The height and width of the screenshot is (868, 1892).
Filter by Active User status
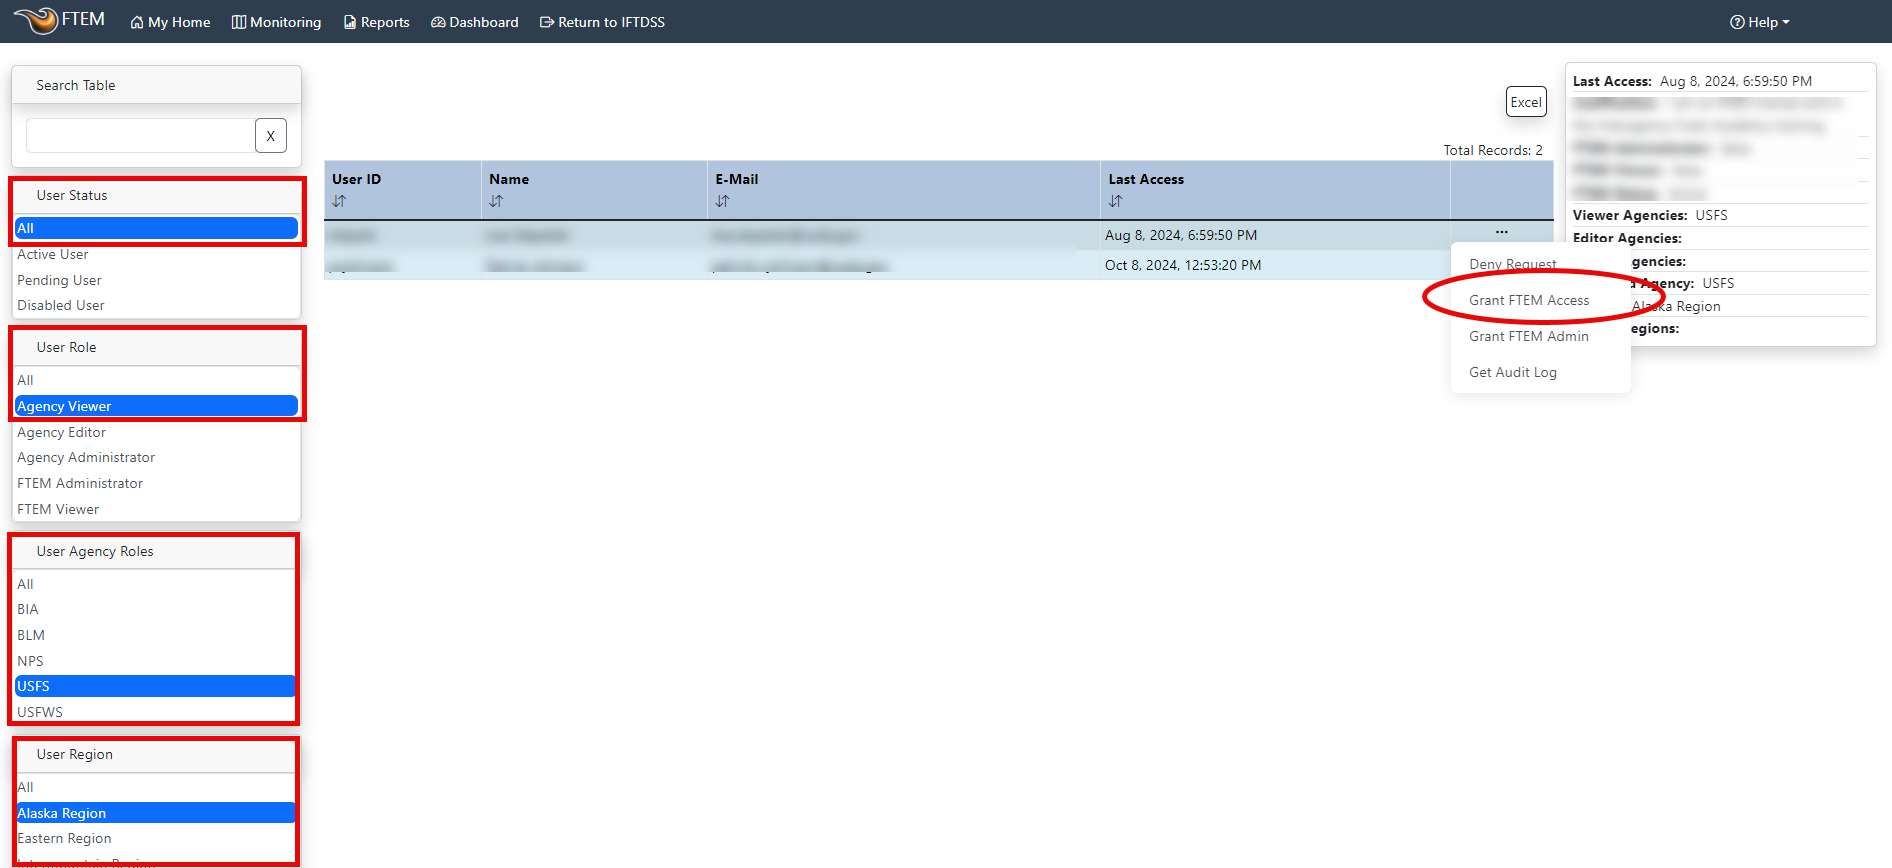tap(156, 254)
